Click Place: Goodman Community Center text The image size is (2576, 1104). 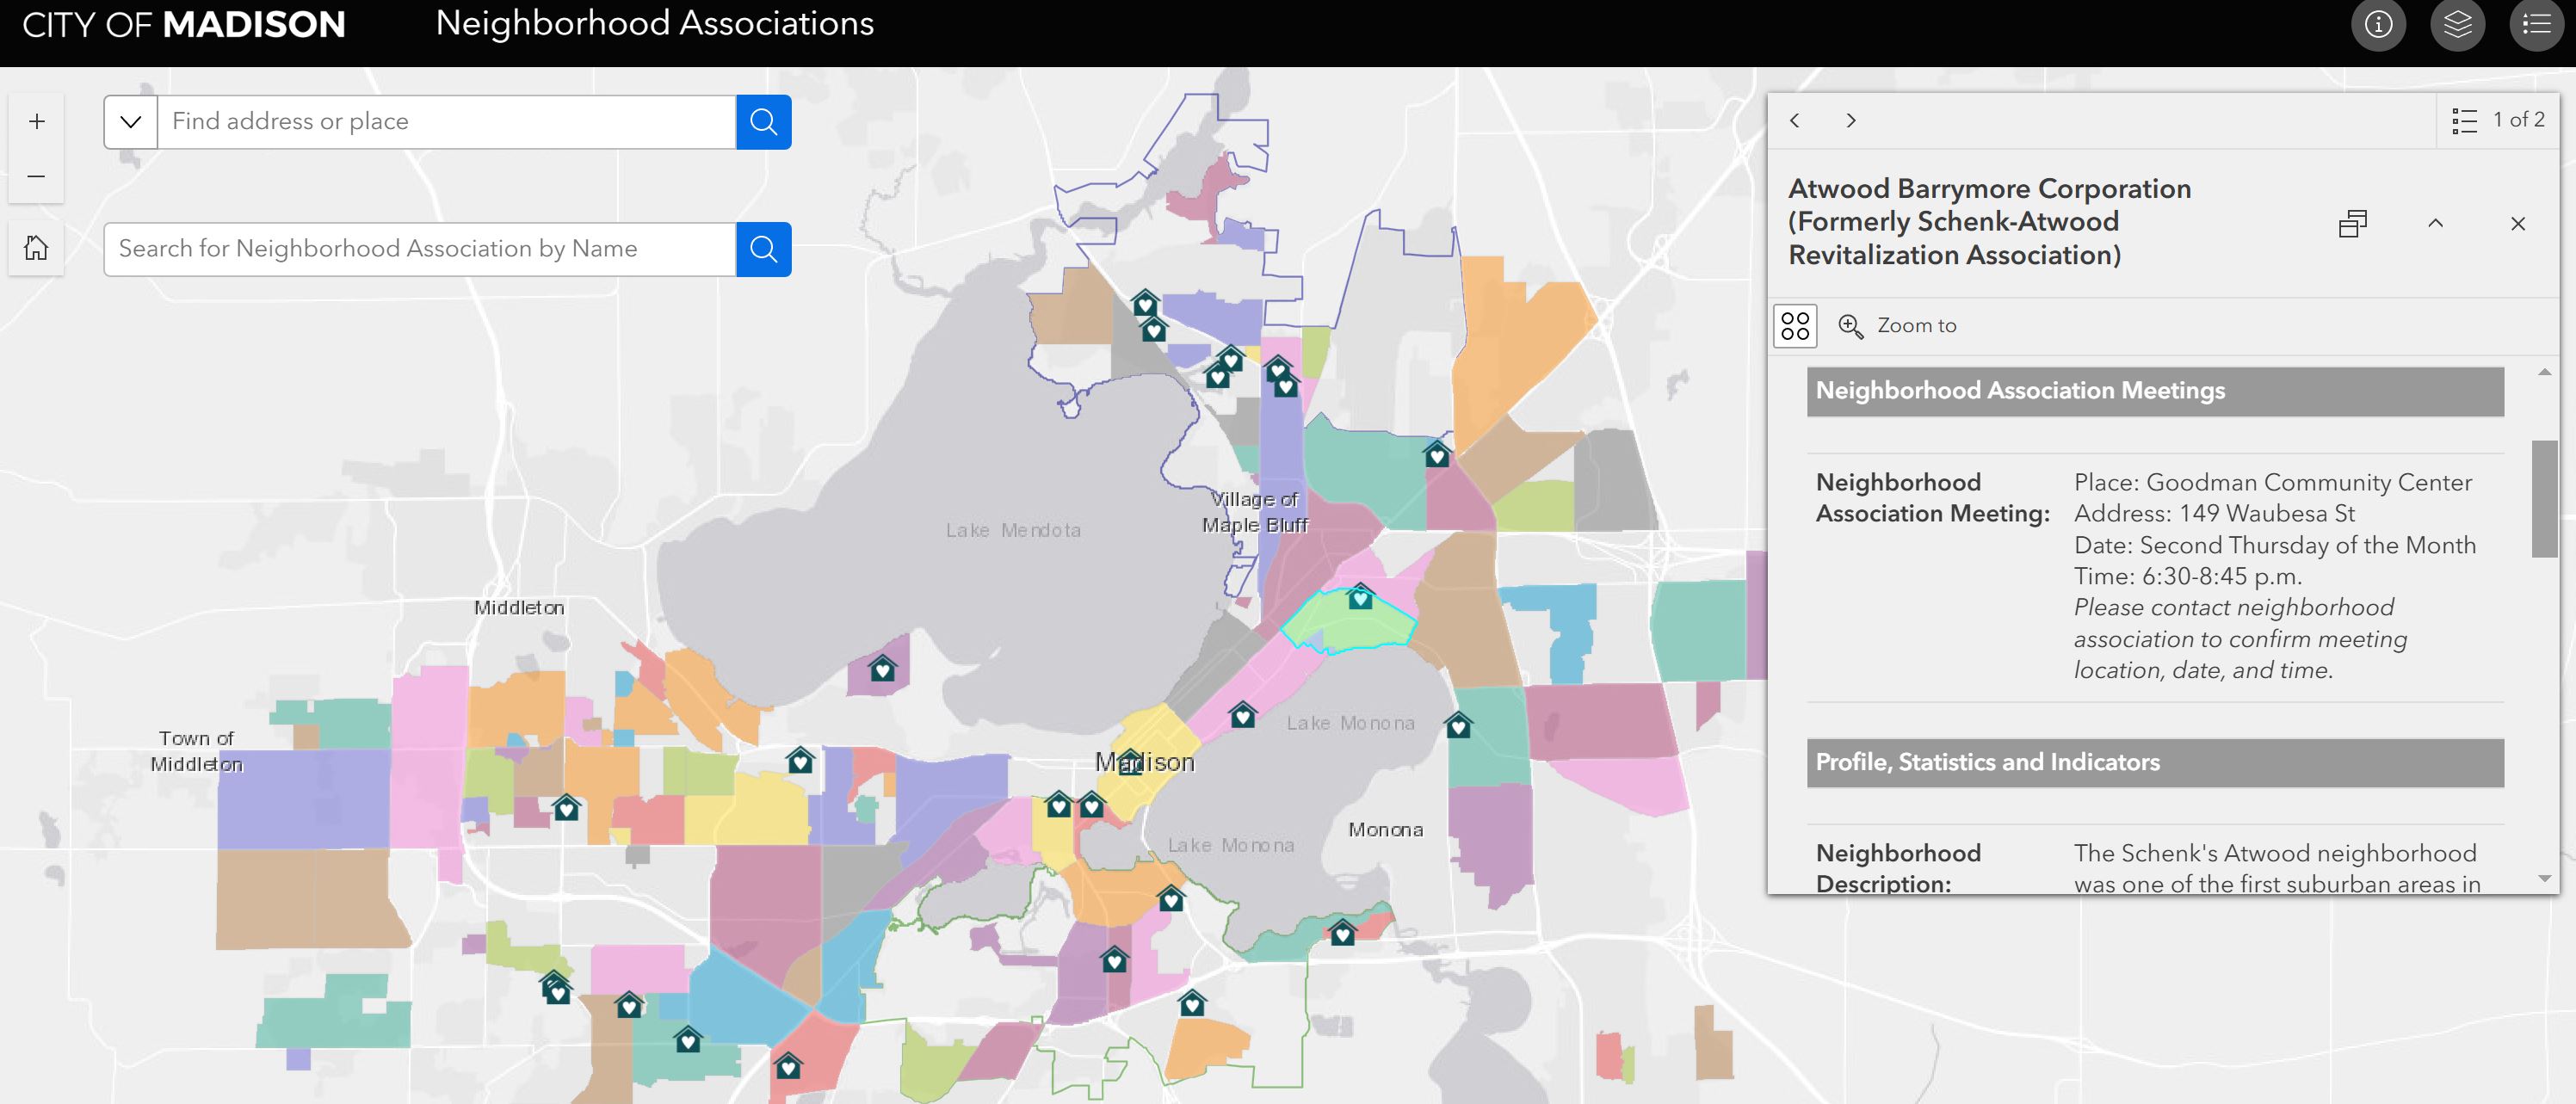pyautogui.click(x=2272, y=483)
